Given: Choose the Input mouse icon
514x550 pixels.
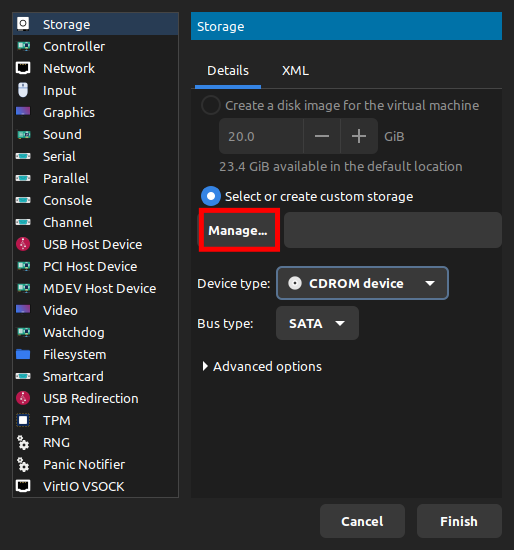Looking at the screenshot, I should [x=23, y=90].
